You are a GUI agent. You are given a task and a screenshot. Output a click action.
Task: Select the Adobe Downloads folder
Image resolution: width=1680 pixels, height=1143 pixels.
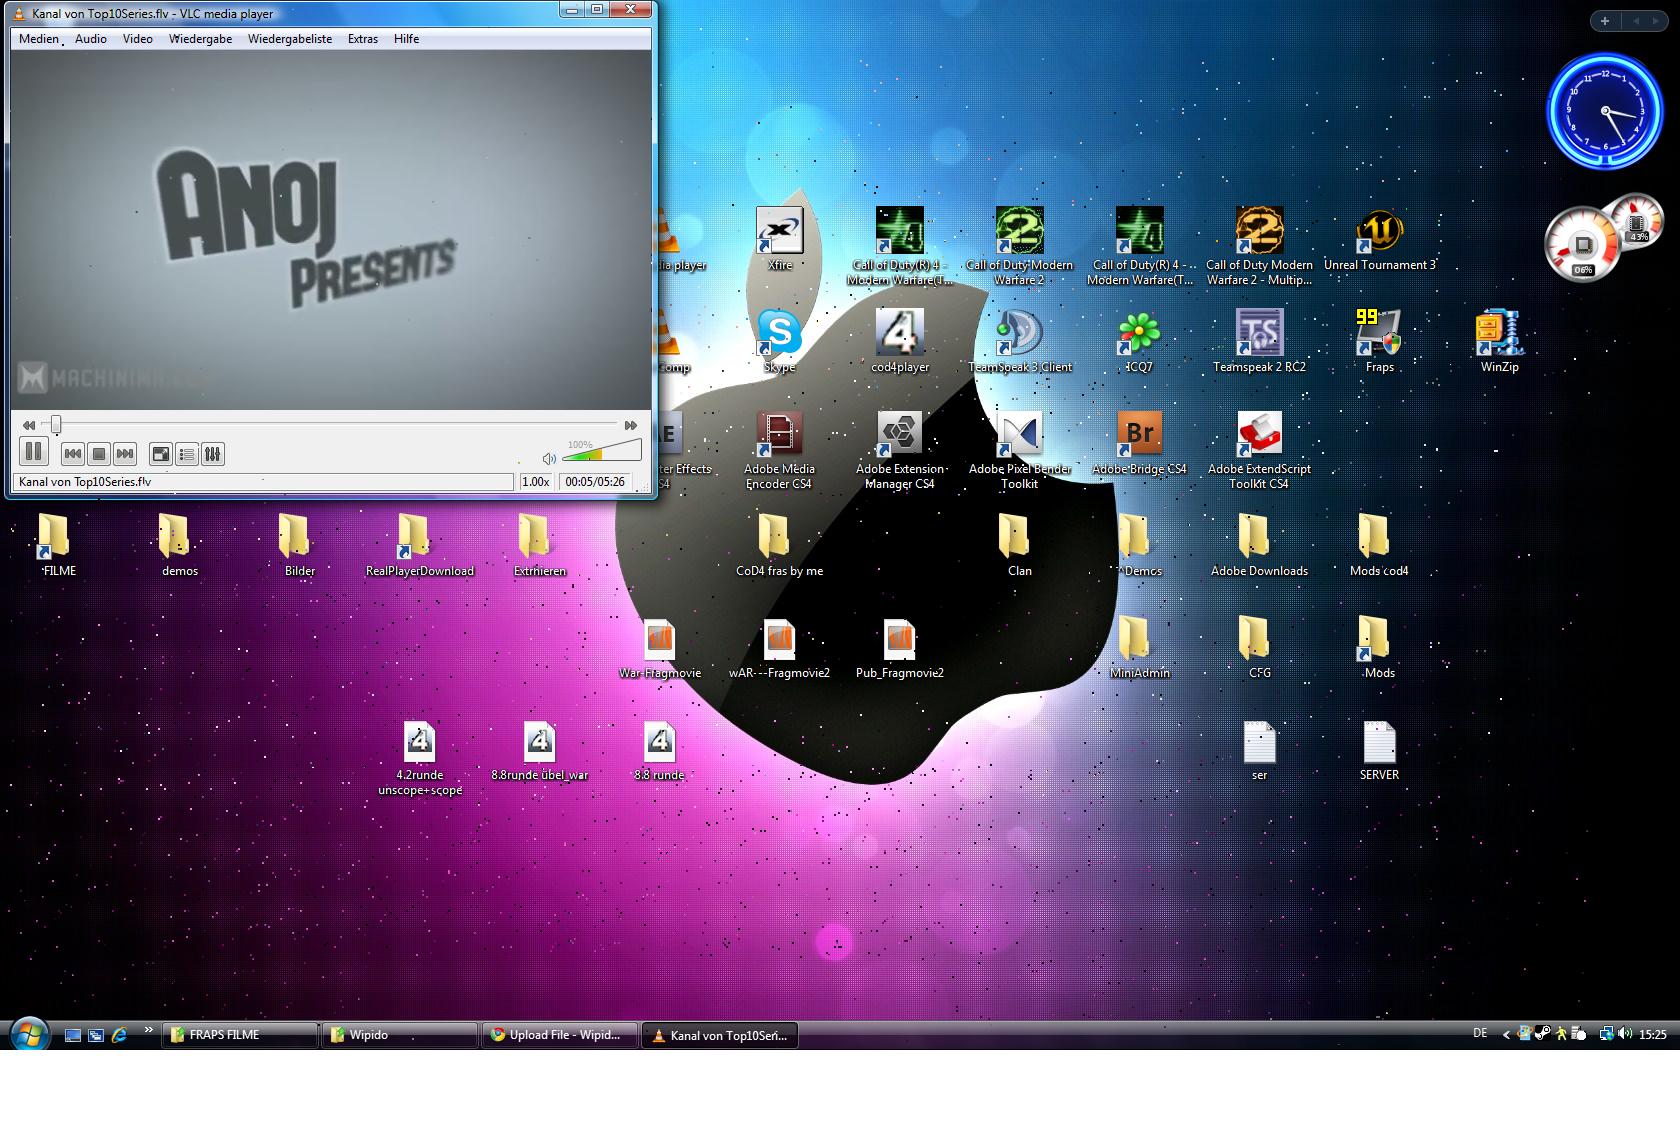(1259, 546)
